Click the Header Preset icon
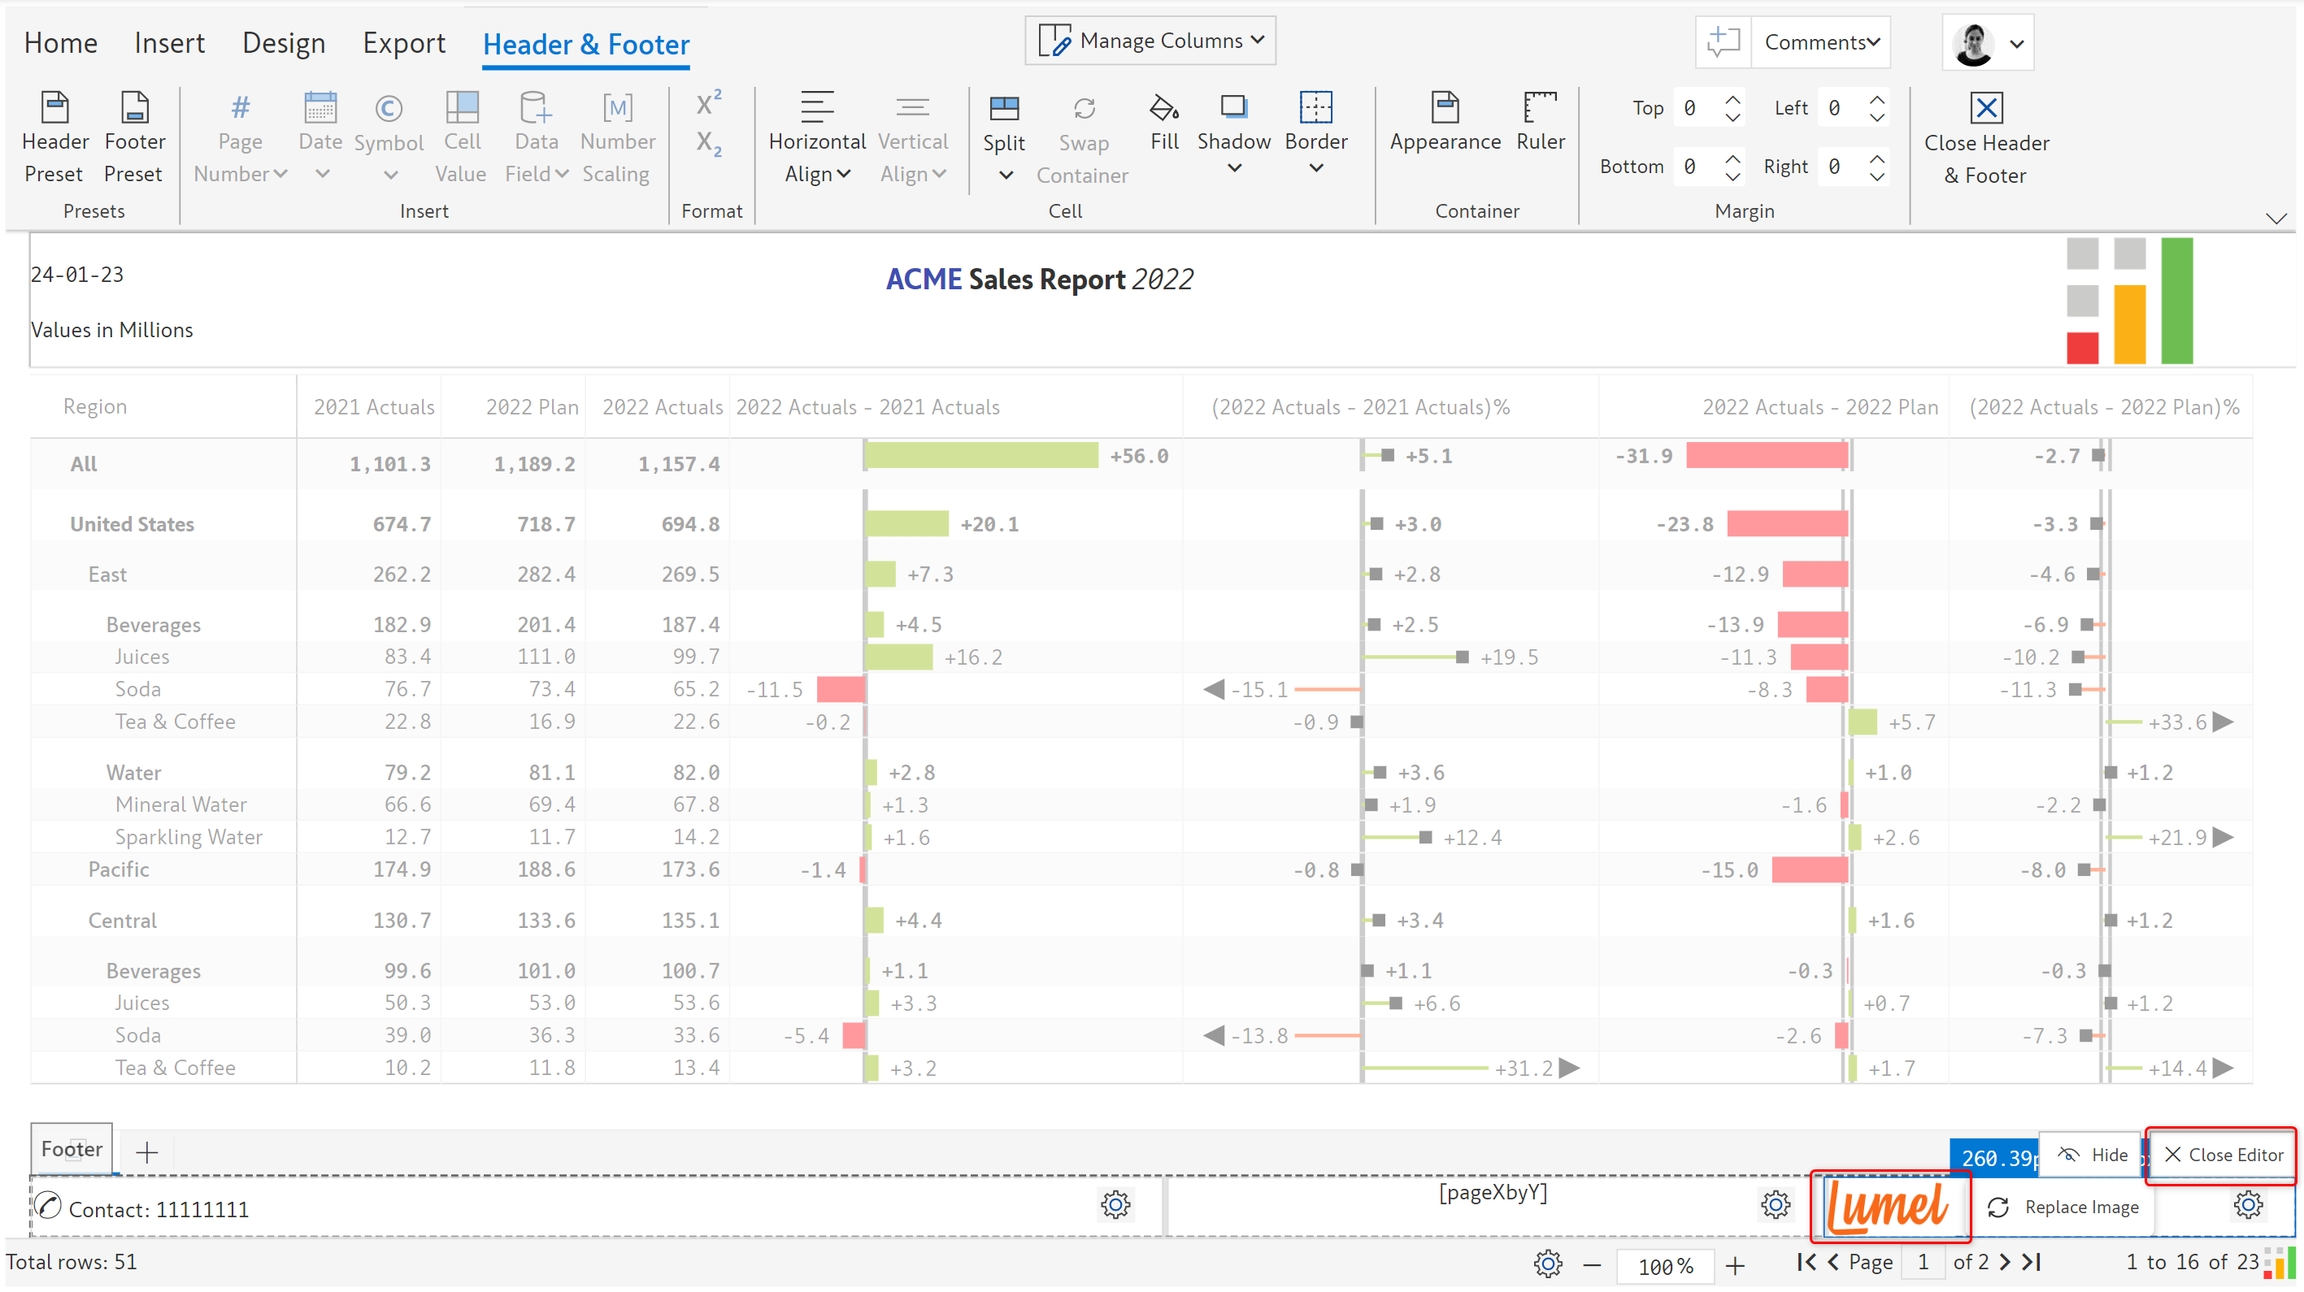The height and width of the screenshot is (1292, 2304). pos(55,108)
